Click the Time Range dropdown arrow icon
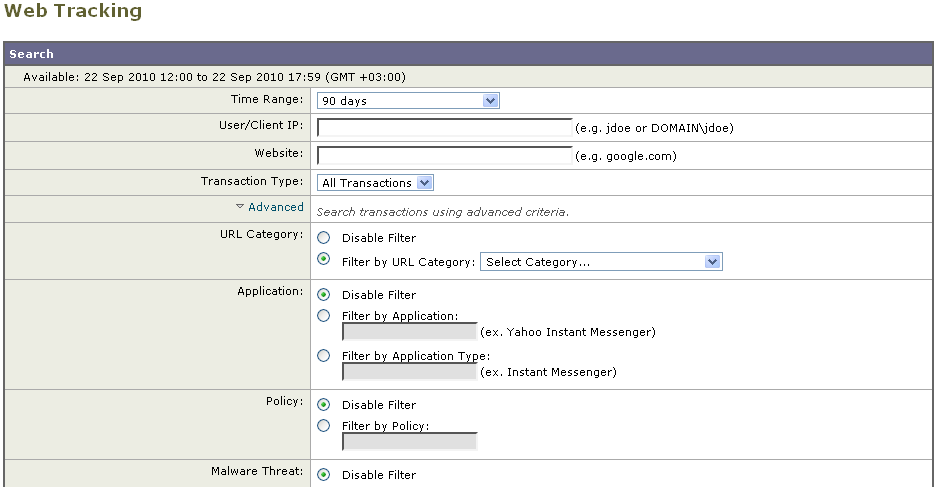Image resolution: width=938 pixels, height=487 pixels. click(491, 101)
